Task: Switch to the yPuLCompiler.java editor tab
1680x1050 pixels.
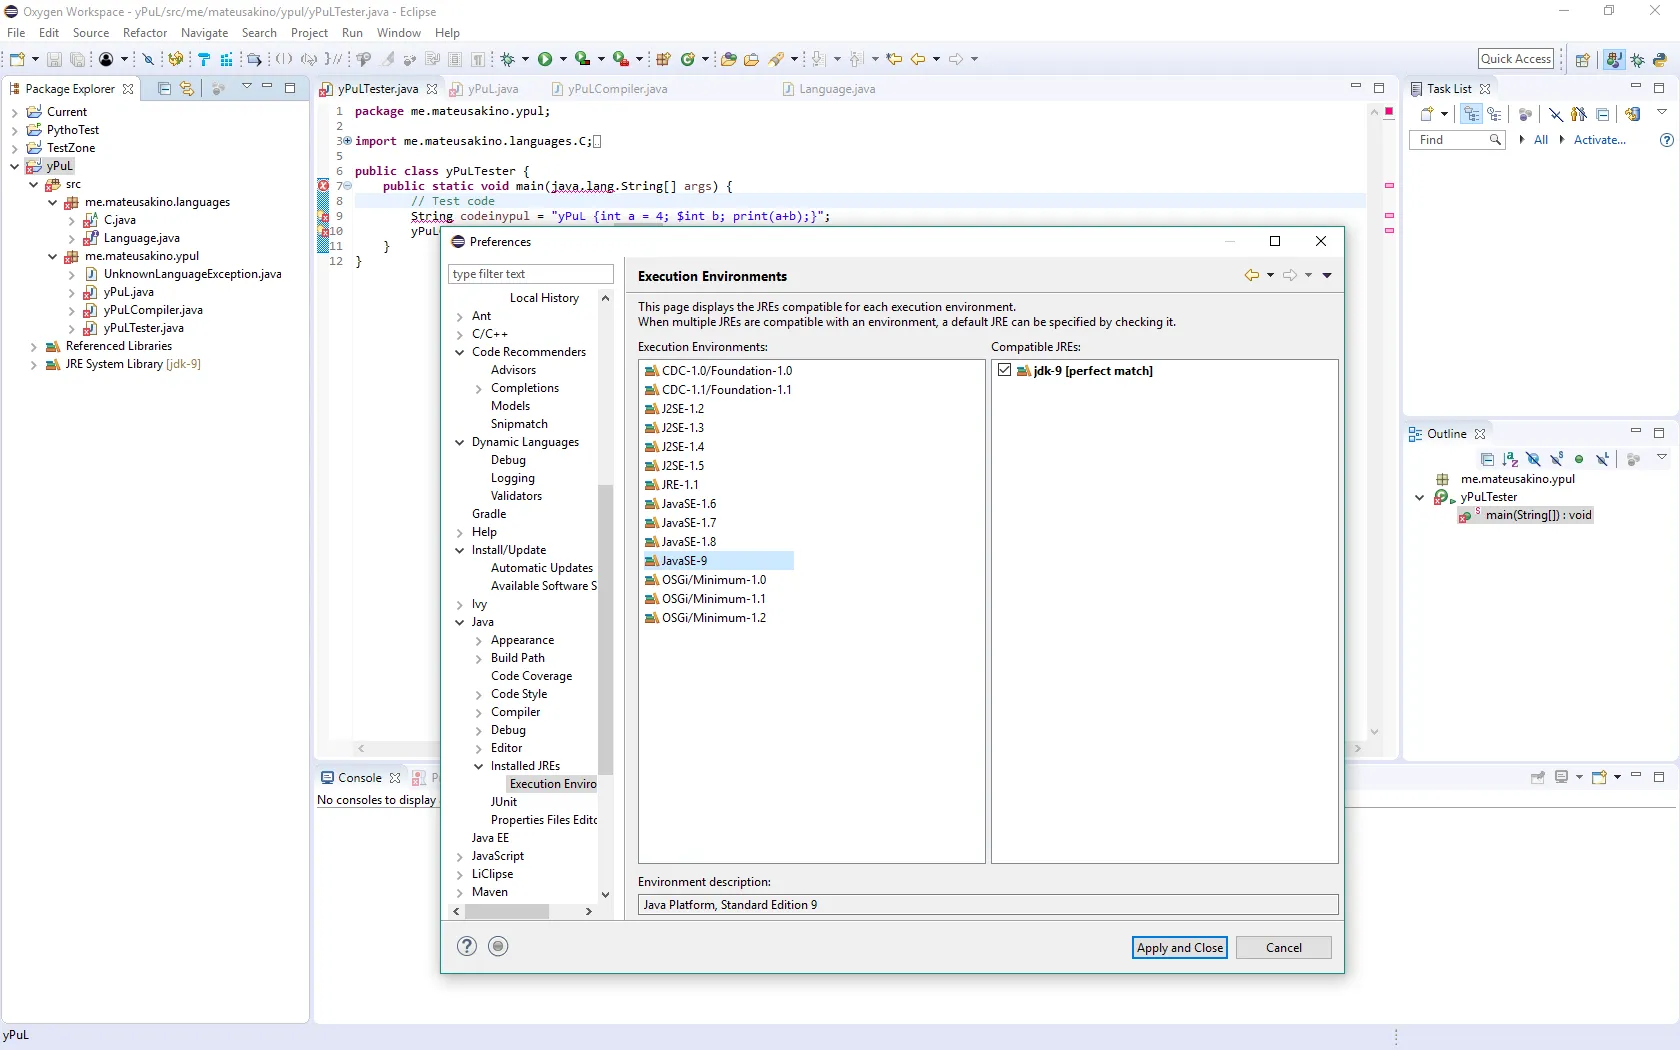Action: [x=609, y=89]
